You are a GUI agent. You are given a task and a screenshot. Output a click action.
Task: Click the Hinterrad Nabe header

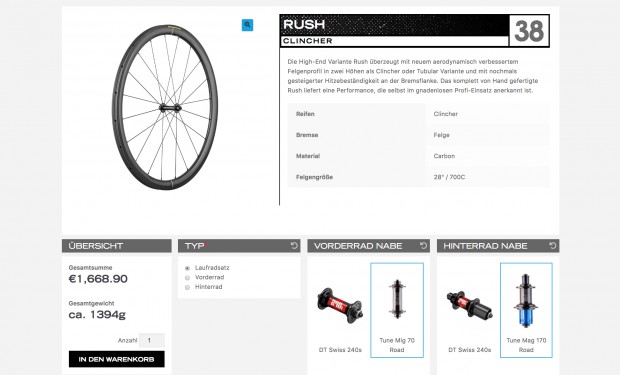[x=498, y=246]
